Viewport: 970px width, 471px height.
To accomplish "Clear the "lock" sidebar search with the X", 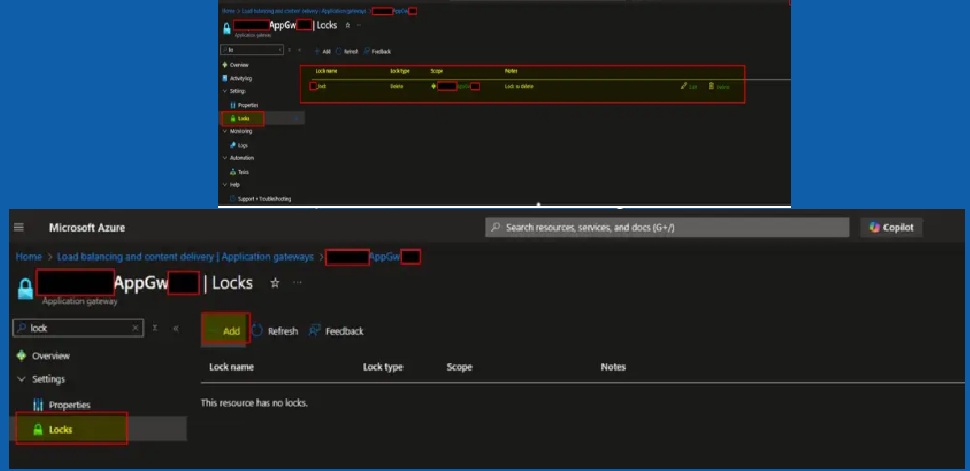I will [135, 328].
